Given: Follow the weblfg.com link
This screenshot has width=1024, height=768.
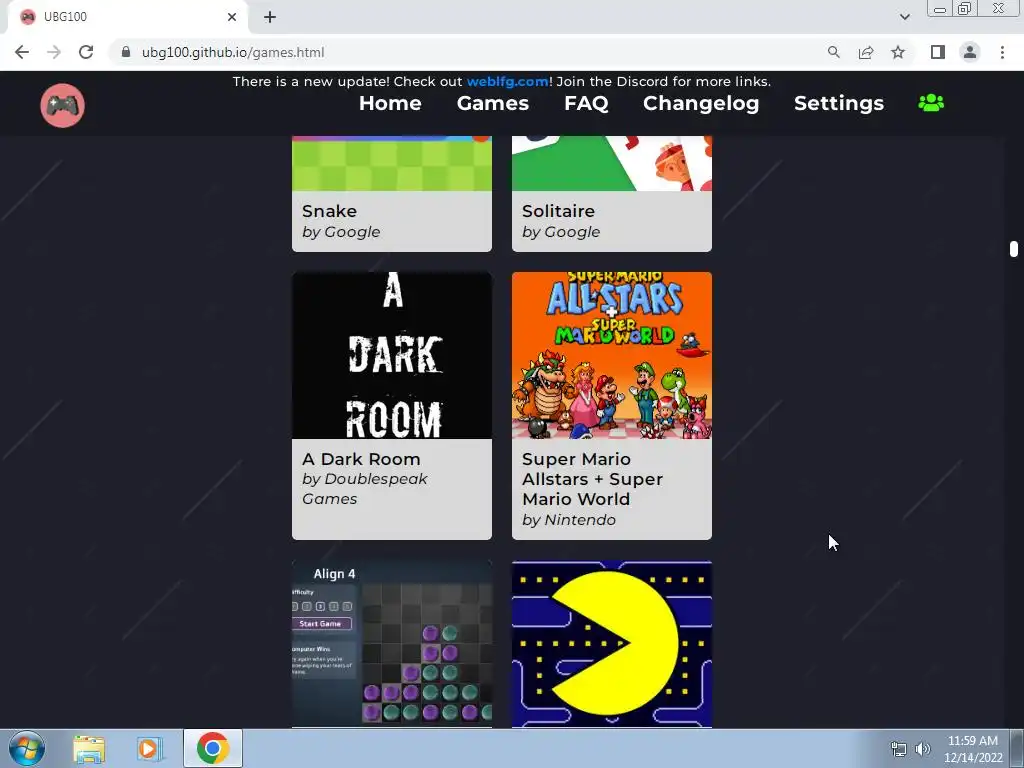Looking at the screenshot, I should tap(507, 82).
